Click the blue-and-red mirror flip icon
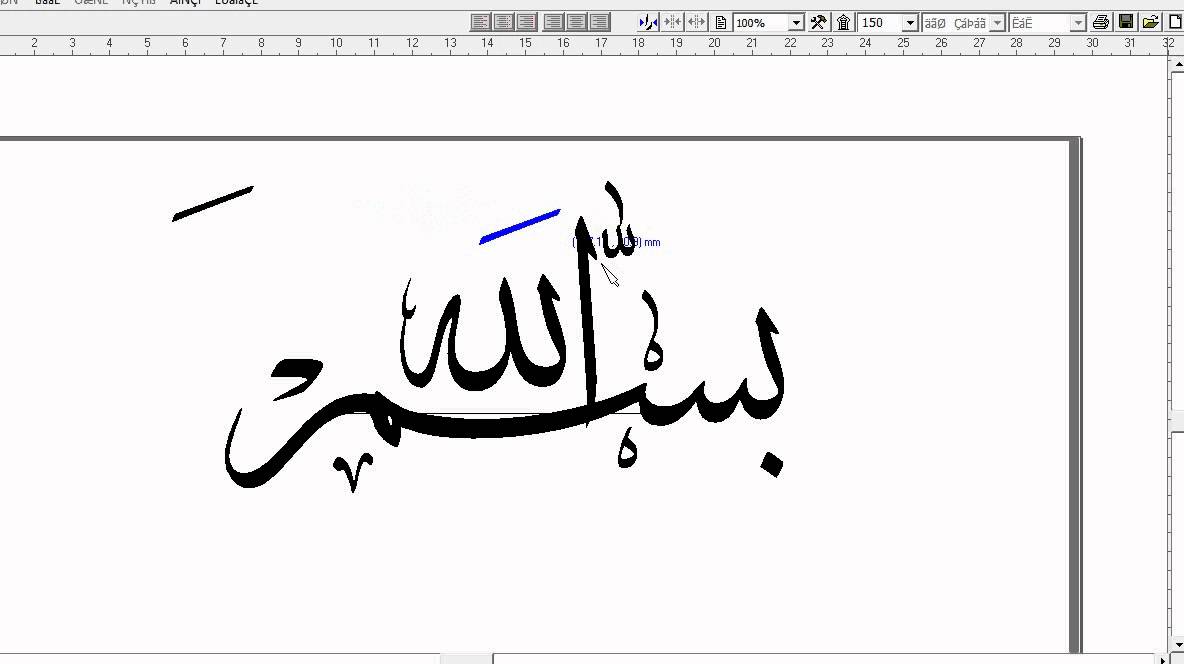The image size is (1184, 664). point(648,22)
